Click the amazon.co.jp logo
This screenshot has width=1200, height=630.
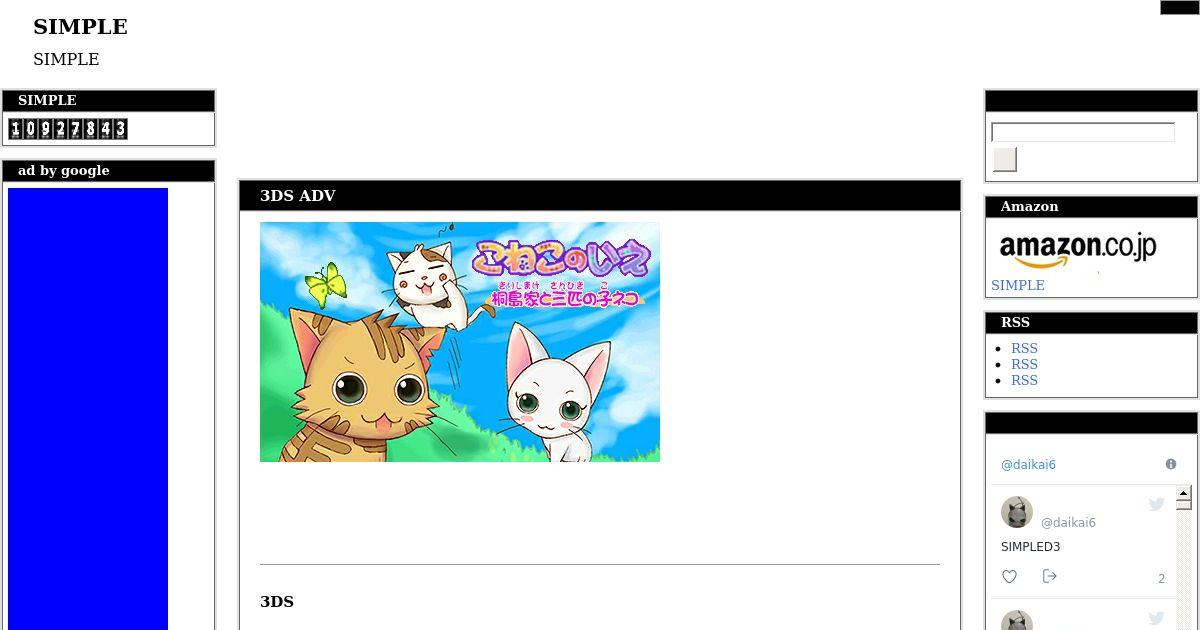pos(1077,249)
